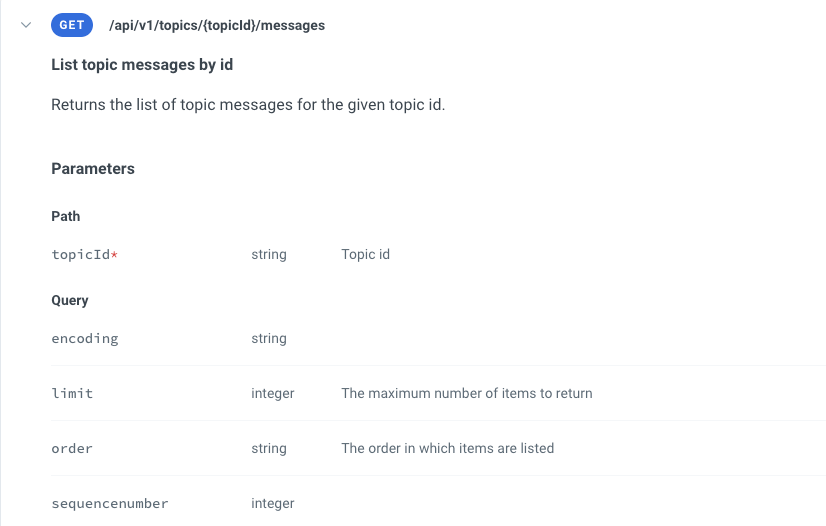
Task: Click the maximum number of items description
Action: point(467,393)
